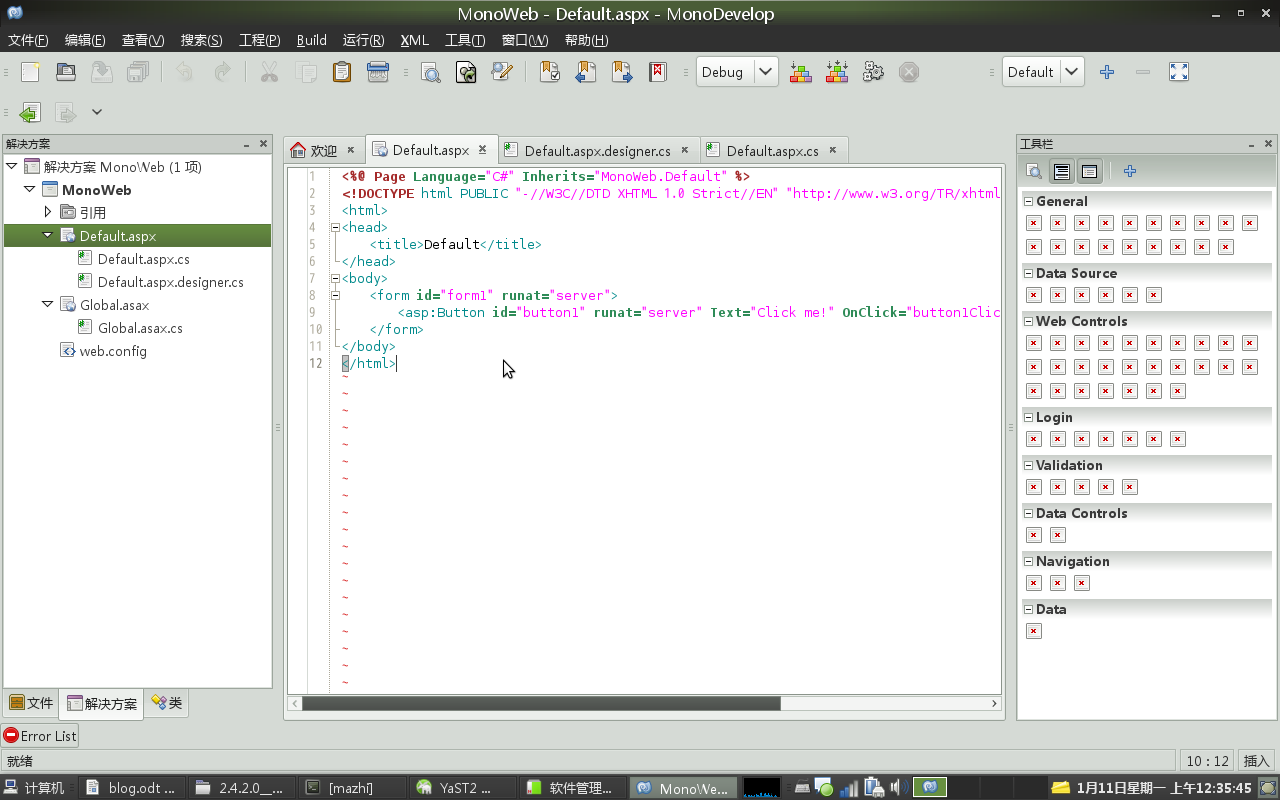Go to next bookmark icon
Screen dimensions: 1280x800
[622, 72]
